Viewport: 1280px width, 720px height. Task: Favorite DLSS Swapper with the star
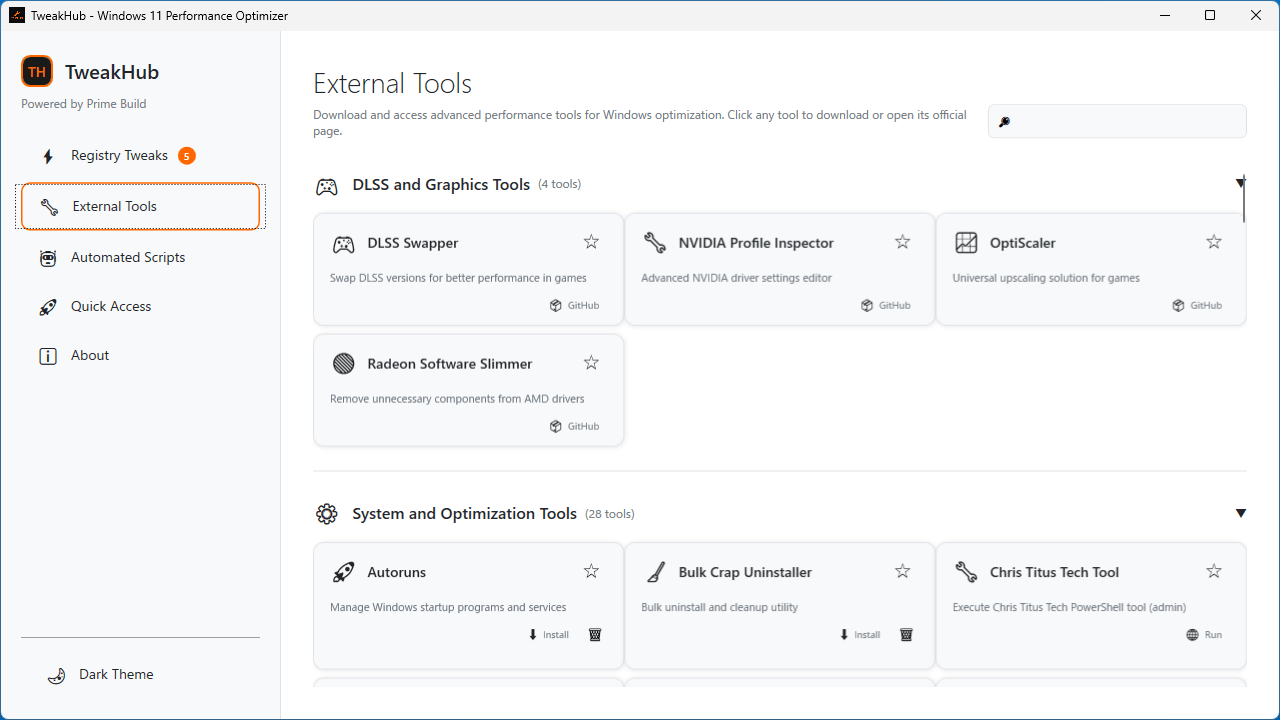[x=591, y=242]
